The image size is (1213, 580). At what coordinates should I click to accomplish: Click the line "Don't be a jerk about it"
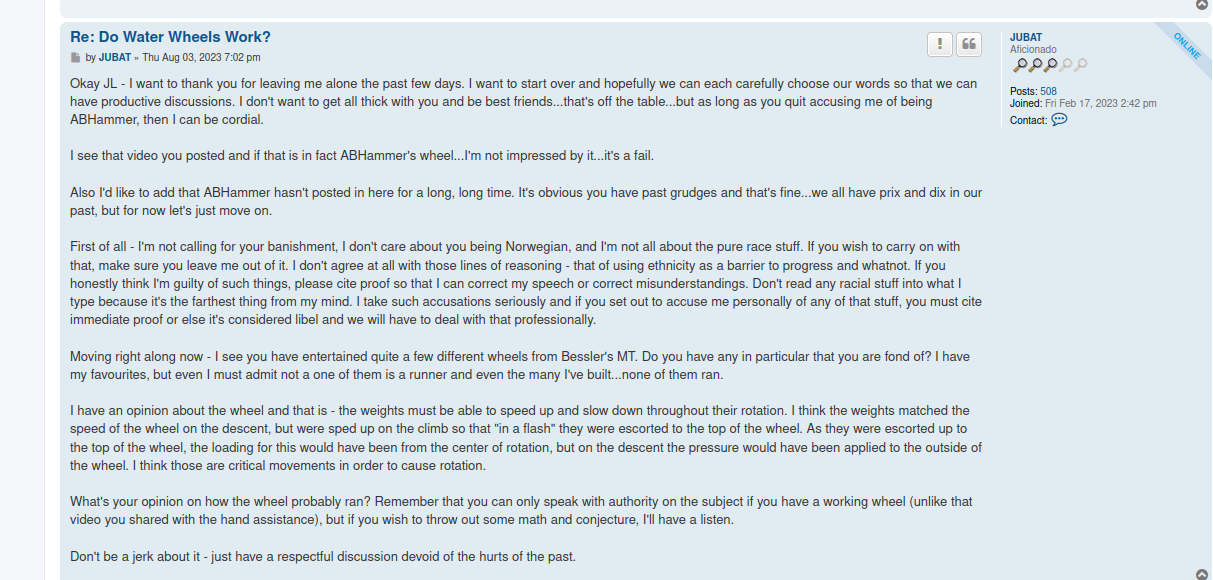click(323, 556)
